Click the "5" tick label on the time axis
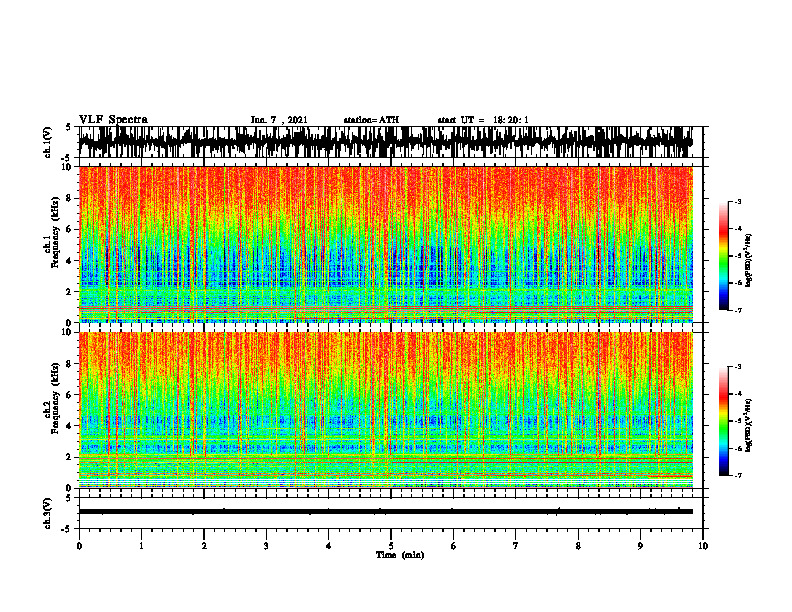The image size is (792, 612). [x=391, y=546]
